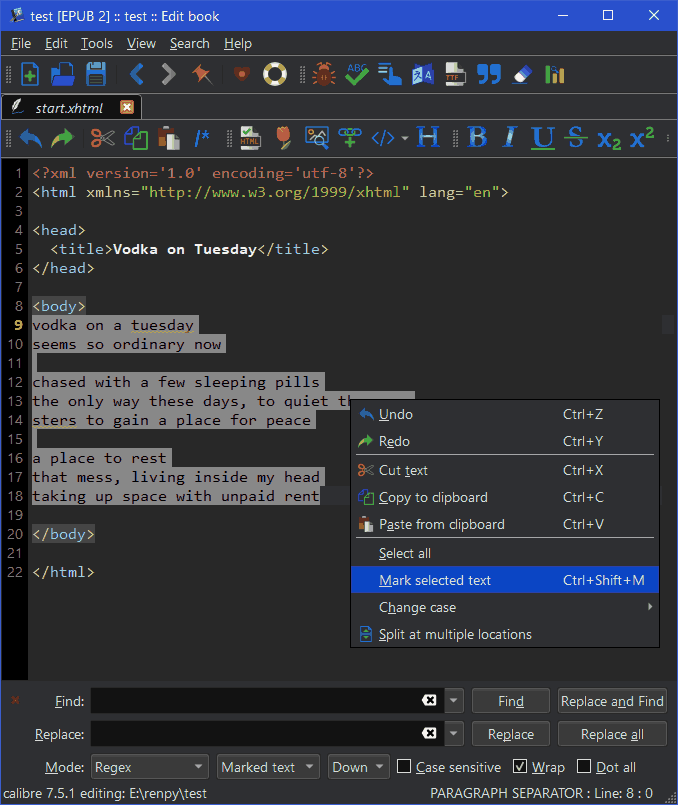Click the Insert image icon

coord(316,138)
